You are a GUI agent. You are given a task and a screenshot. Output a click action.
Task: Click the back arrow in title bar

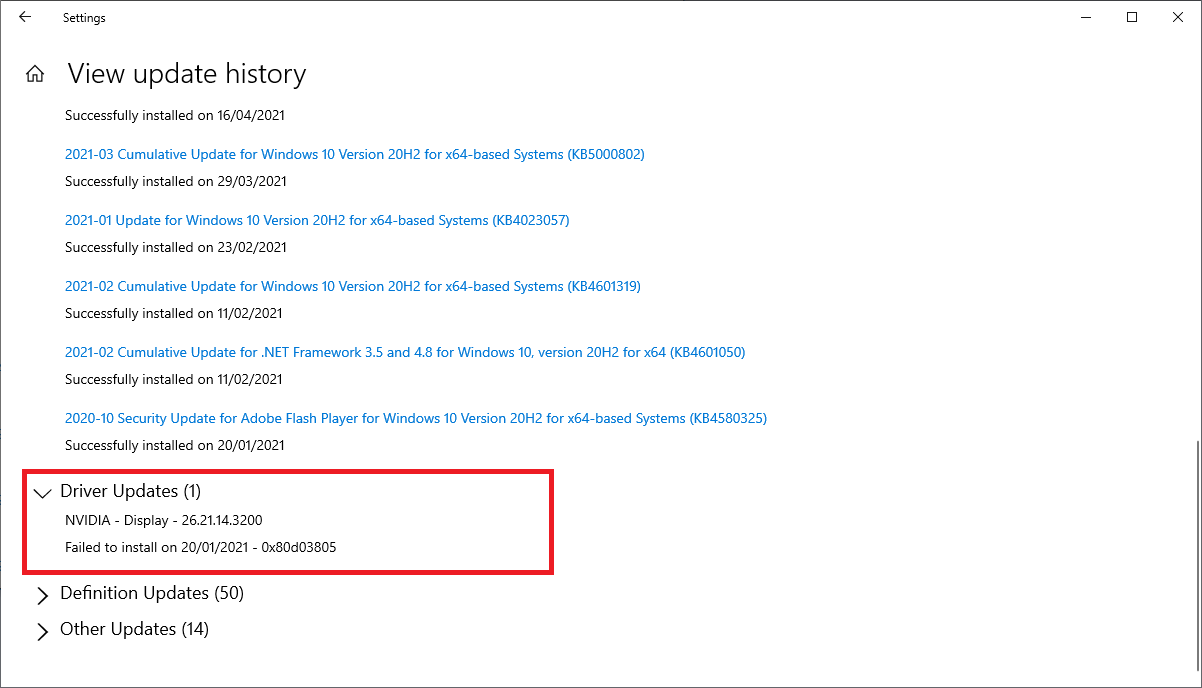[x=25, y=17]
